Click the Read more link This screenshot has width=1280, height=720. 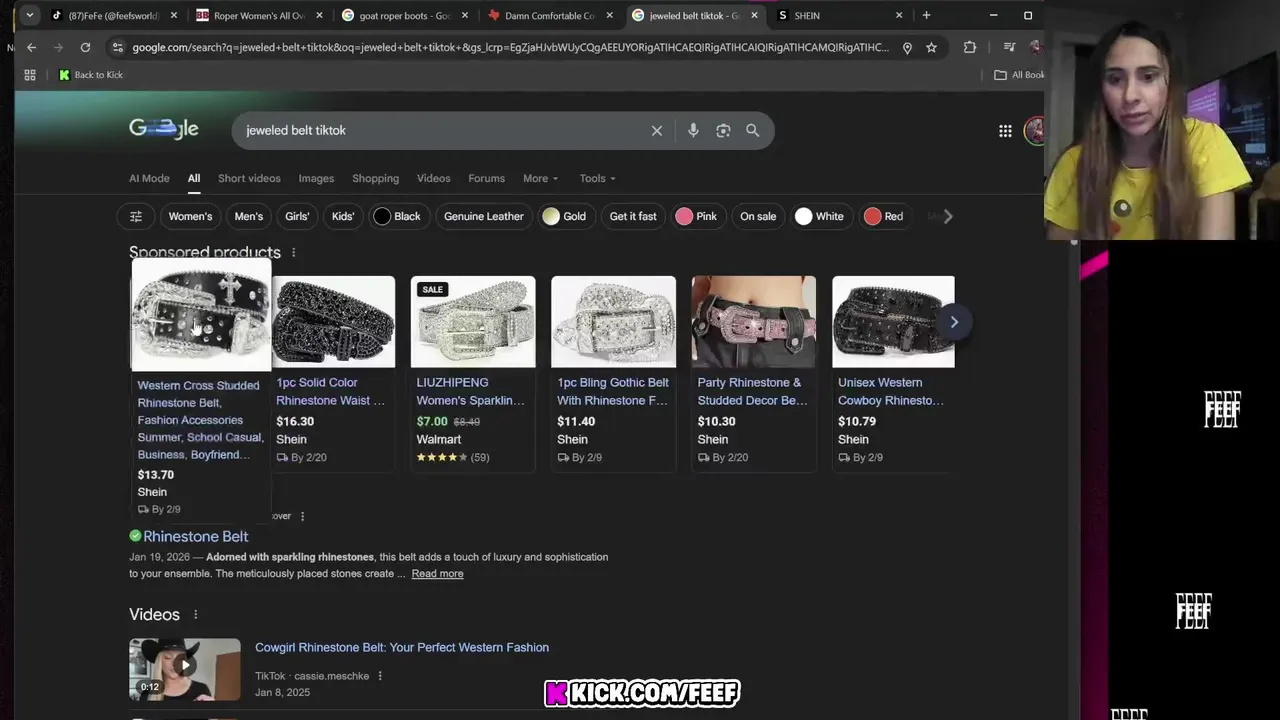(437, 573)
